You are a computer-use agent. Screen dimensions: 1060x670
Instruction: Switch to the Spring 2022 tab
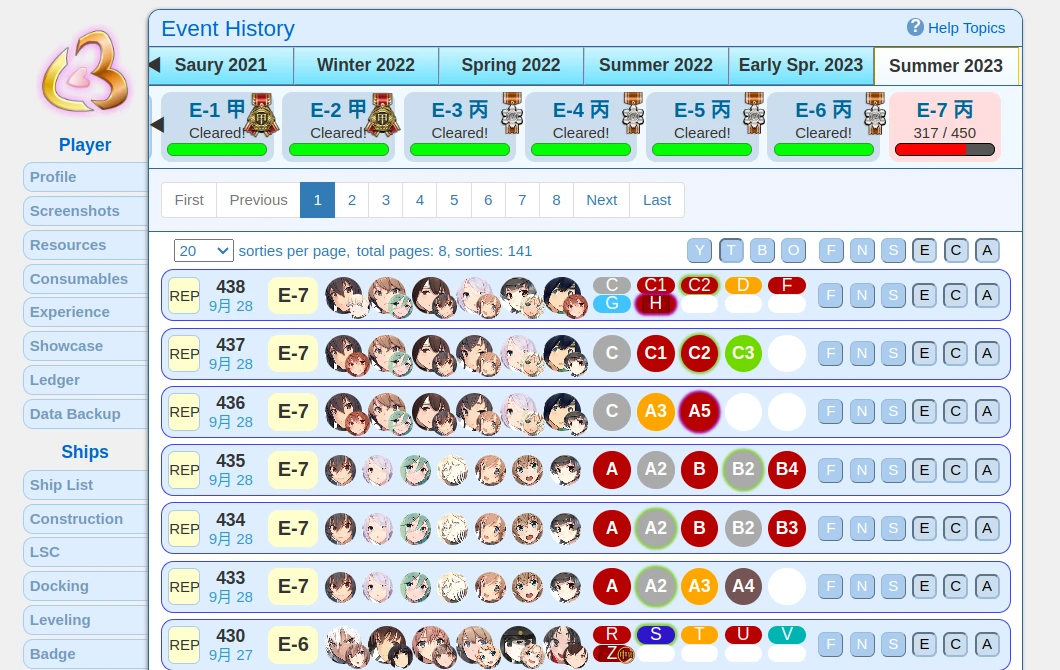pyautogui.click(x=510, y=66)
